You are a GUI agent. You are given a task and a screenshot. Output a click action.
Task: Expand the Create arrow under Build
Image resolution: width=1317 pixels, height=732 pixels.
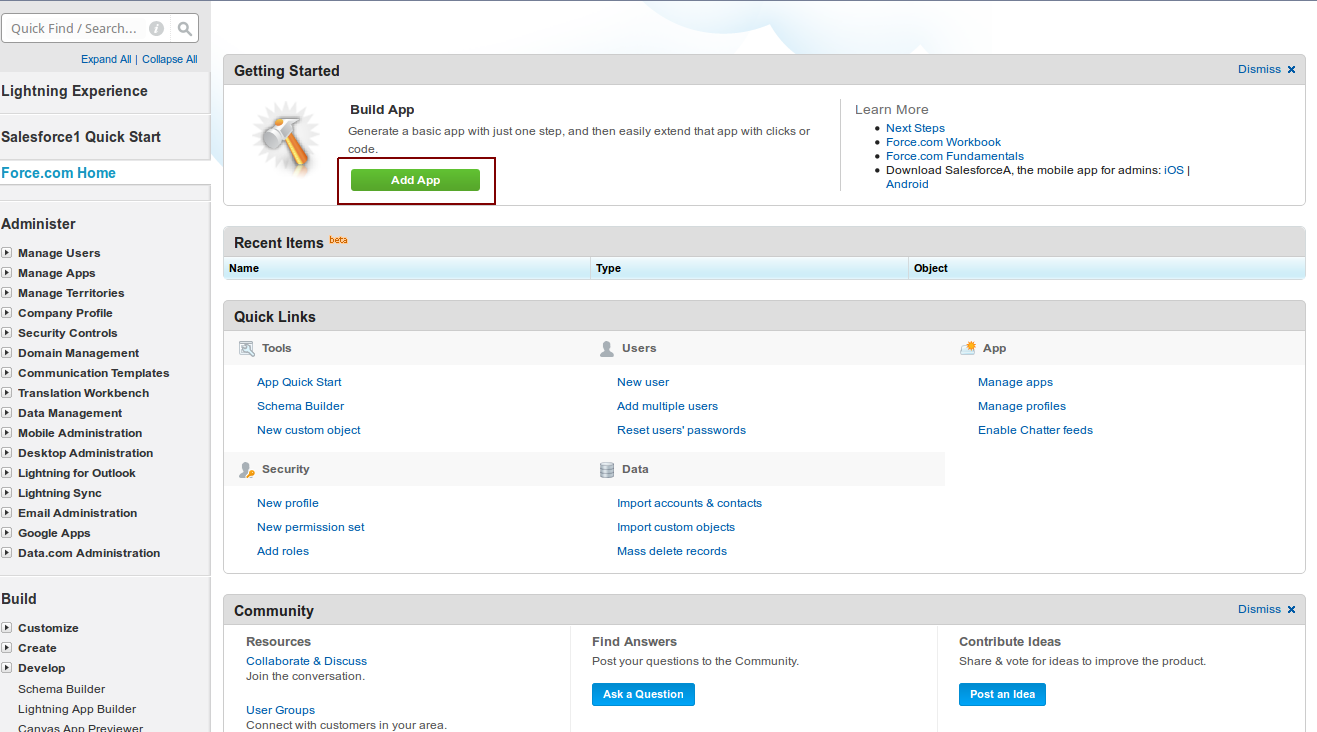coord(7,648)
